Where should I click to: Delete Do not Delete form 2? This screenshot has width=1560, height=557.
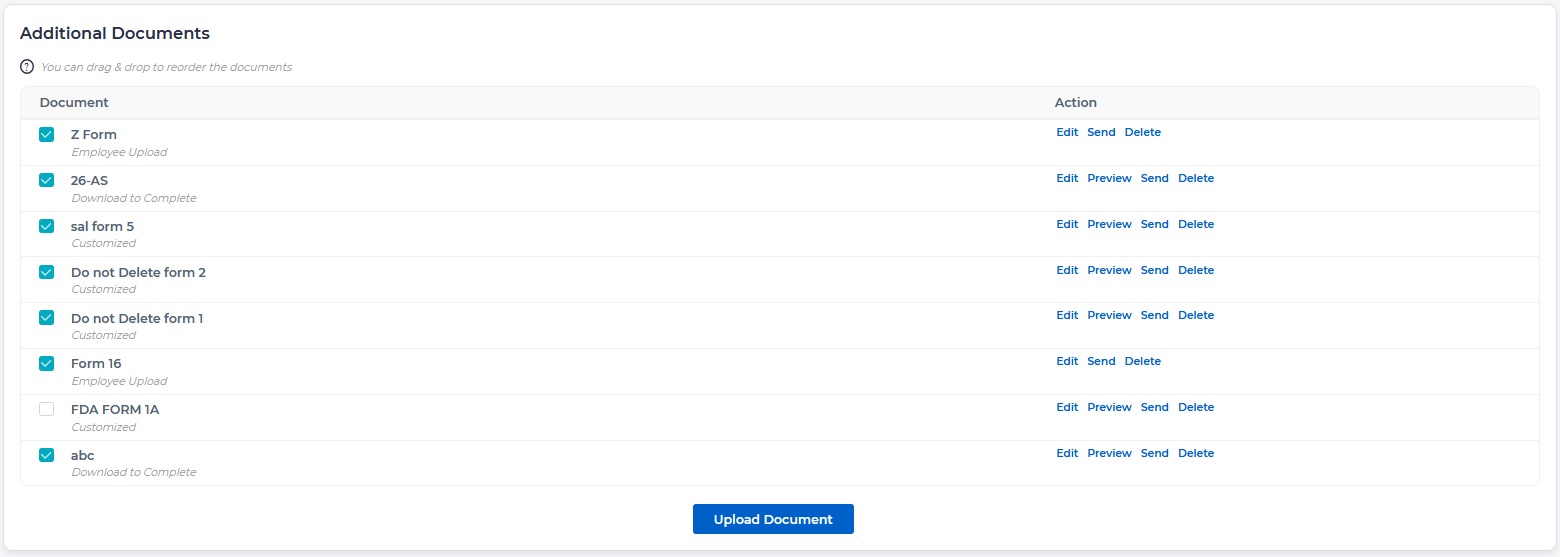coord(1195,270)
